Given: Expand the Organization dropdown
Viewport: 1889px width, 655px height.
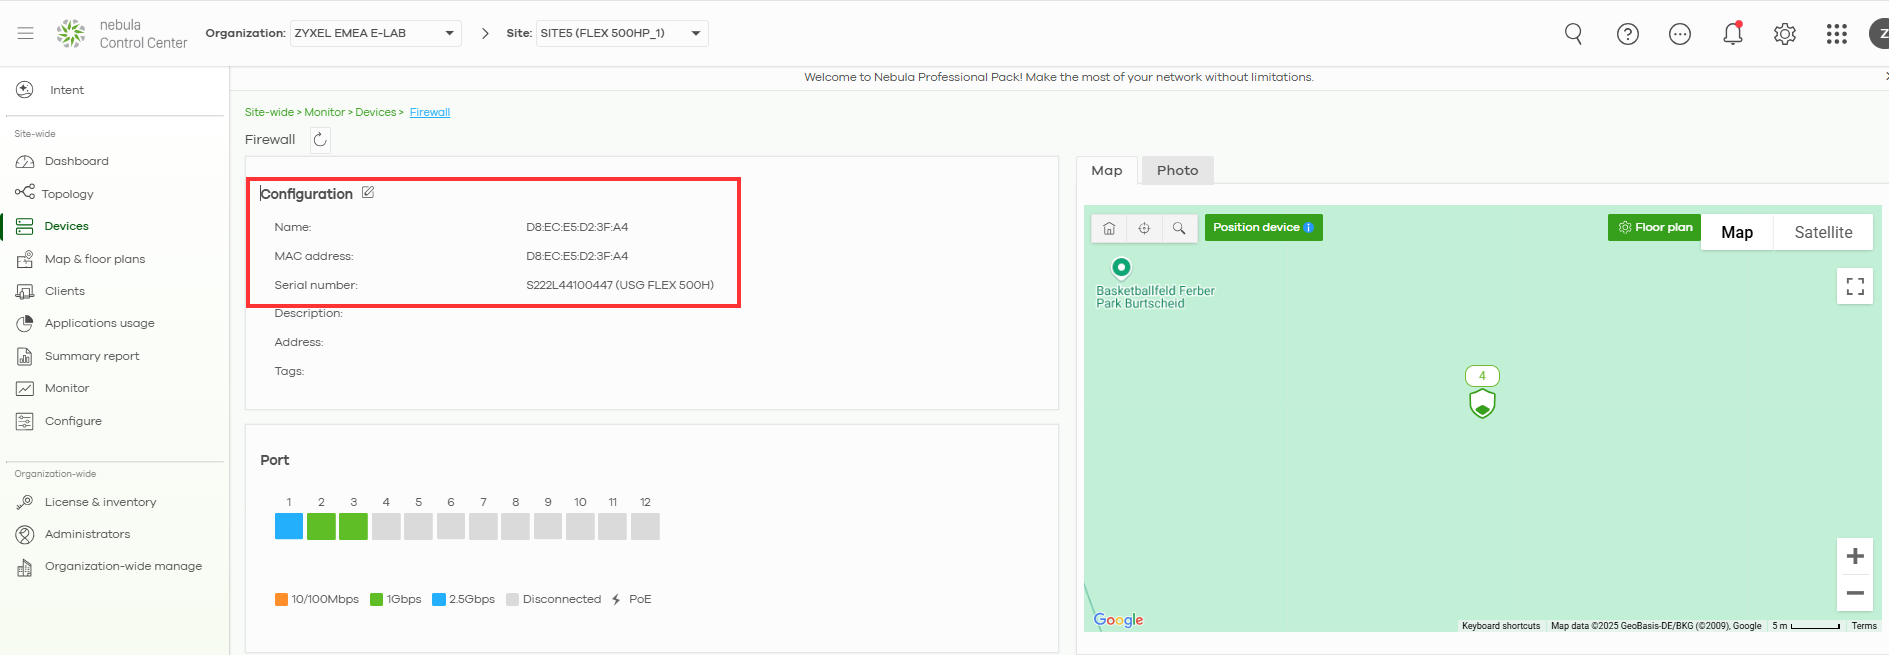Looking at the screenshot, I should [376, 33].
